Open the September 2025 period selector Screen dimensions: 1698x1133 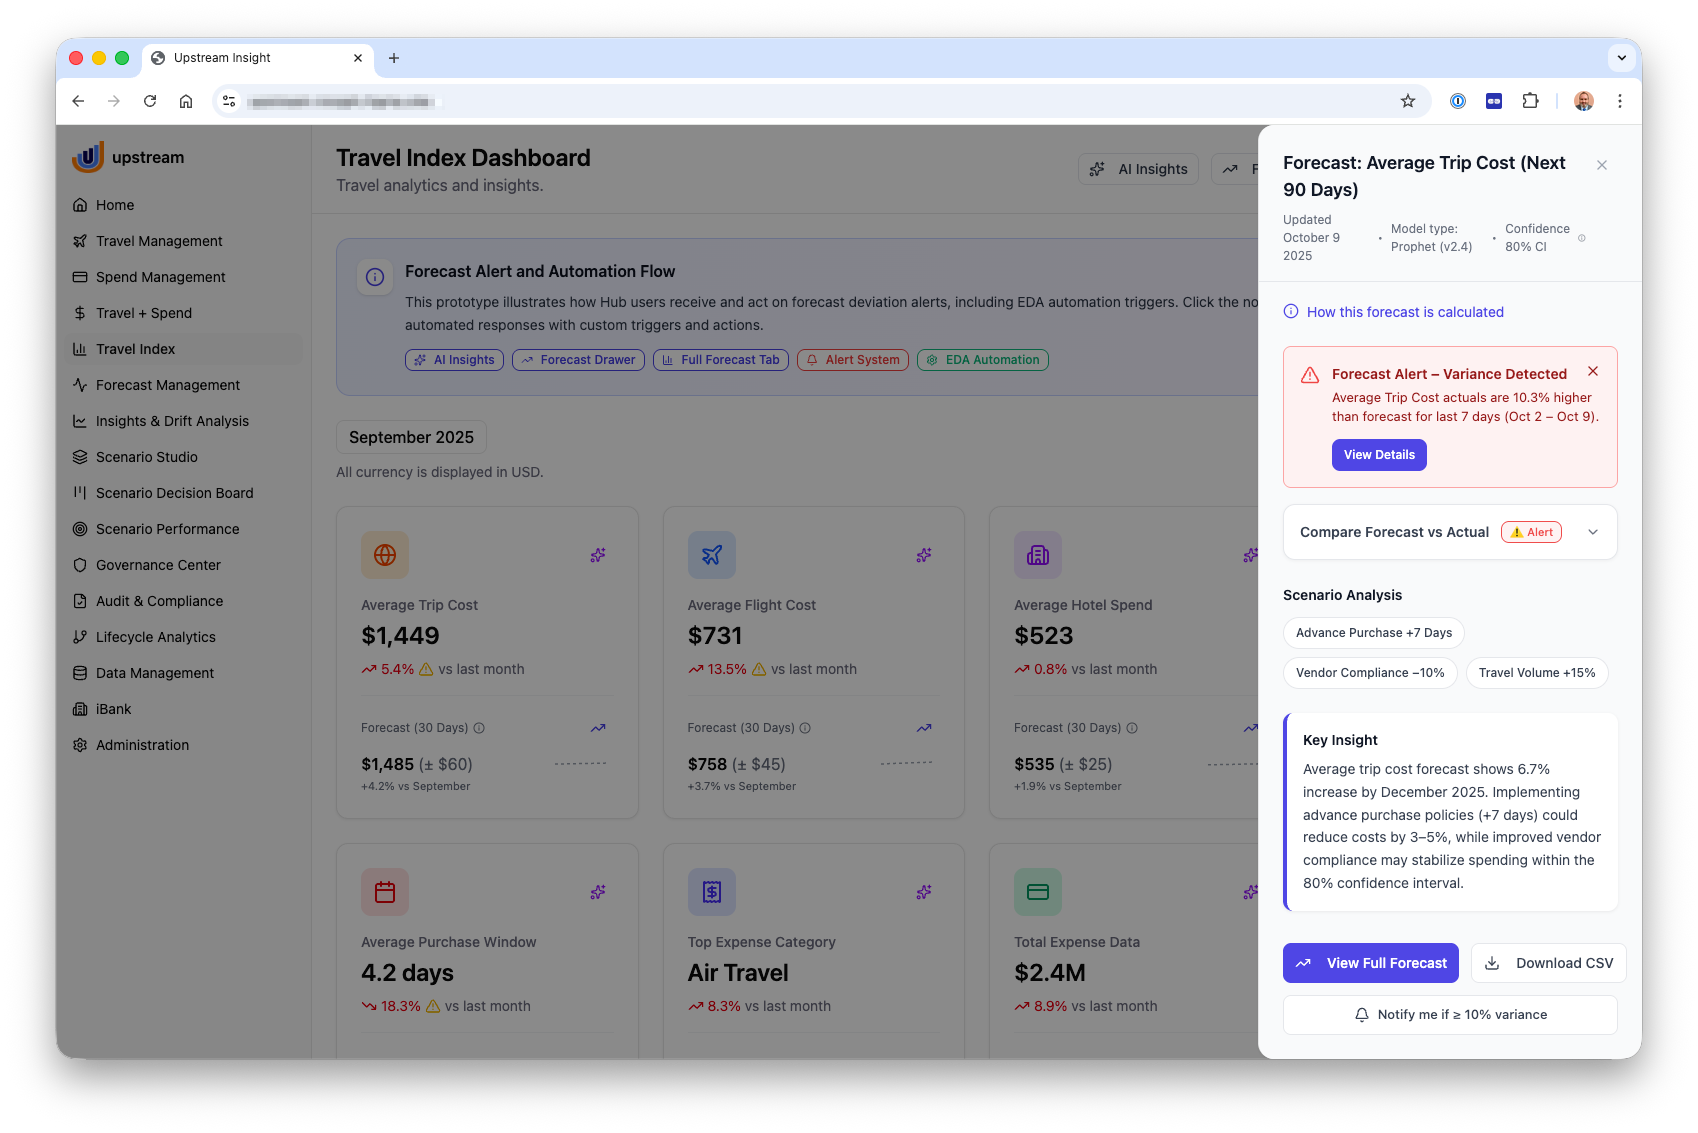click(411, 438)
